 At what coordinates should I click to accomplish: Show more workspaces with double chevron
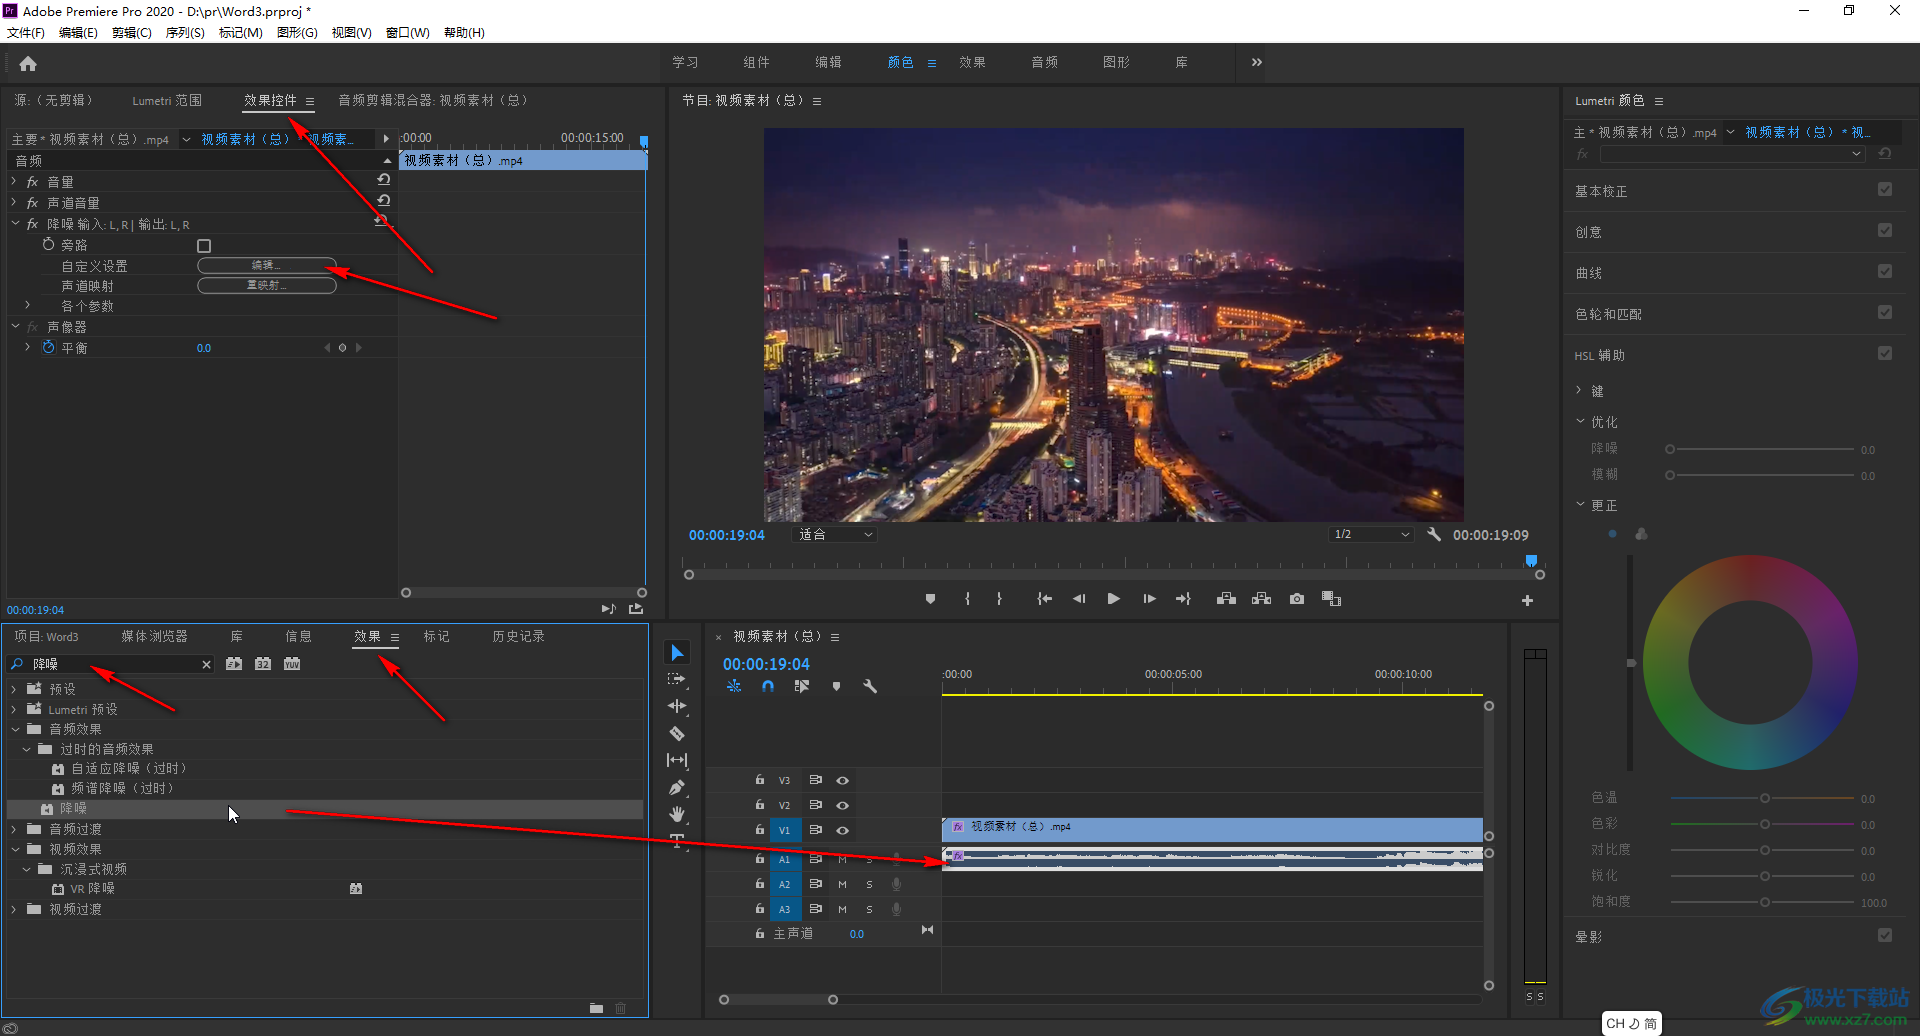(x=1256, y=62)
